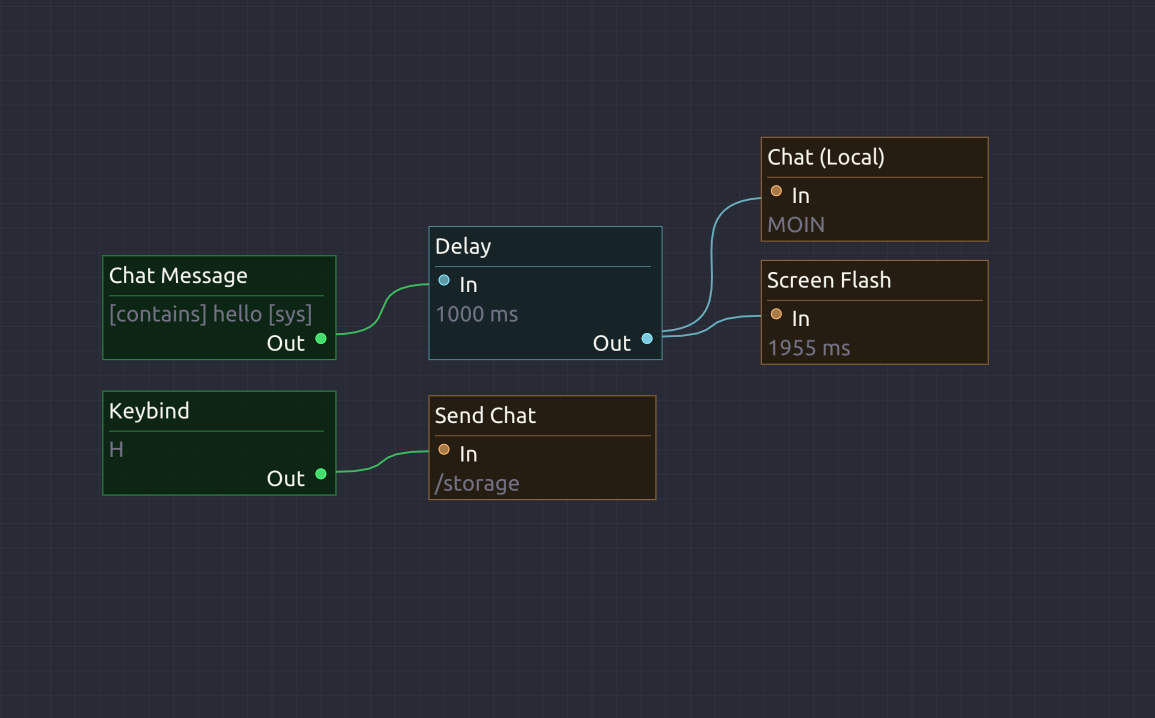Screen dimensions: 1155x718
Task: Select the Screen Flash node title
Action: tap(829, 280)
